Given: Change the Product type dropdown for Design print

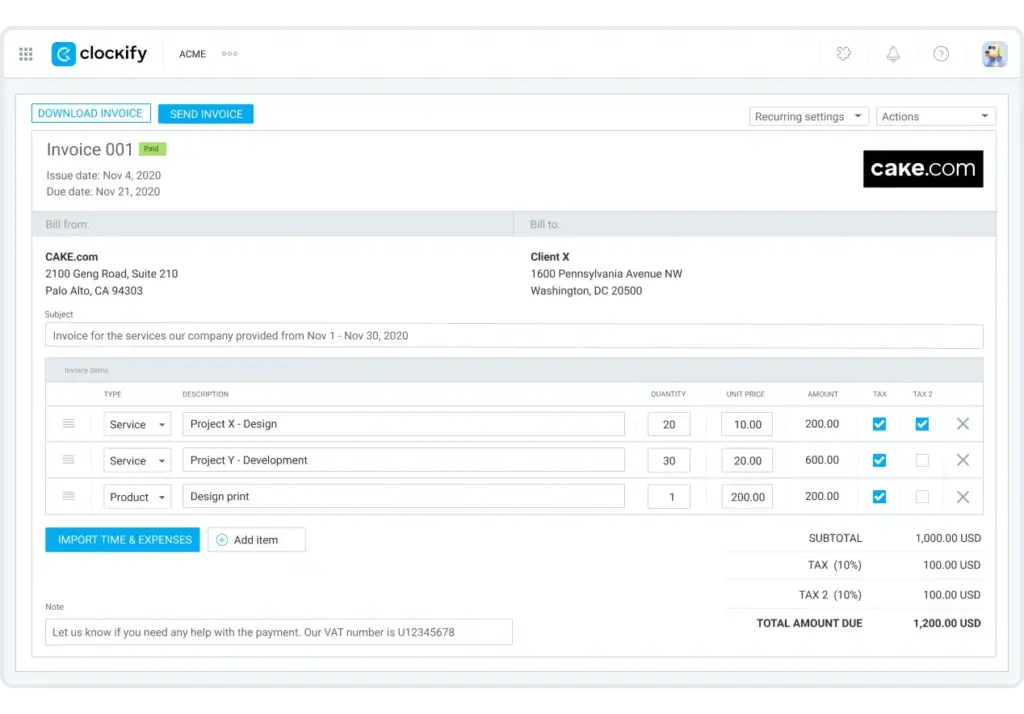Looking at the screenshot, I should [x=137, y=497].
